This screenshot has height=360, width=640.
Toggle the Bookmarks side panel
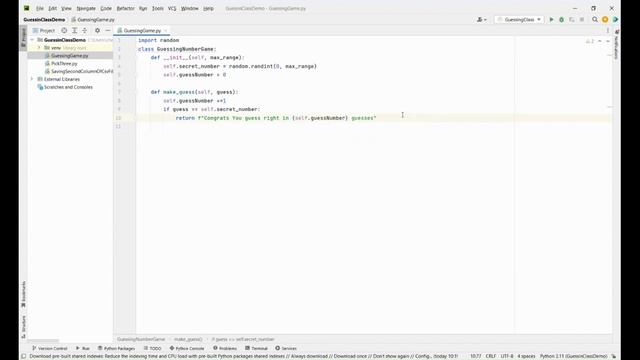click(x=23, y=294)
